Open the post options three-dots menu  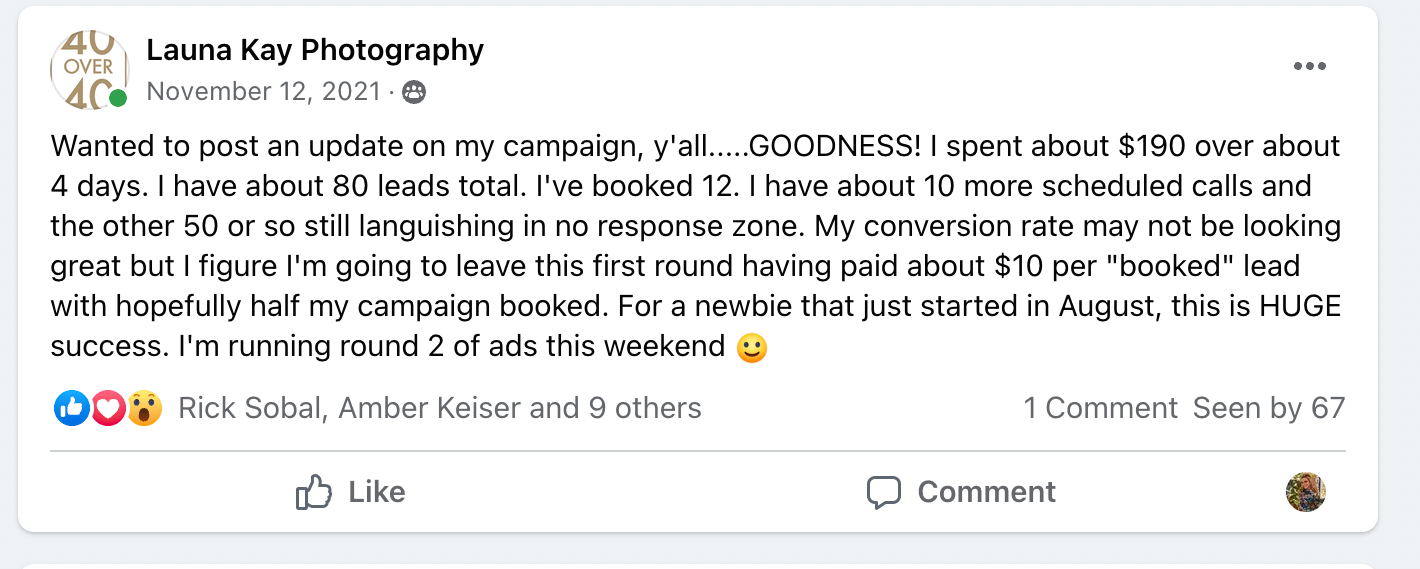tap(1309, 67)
